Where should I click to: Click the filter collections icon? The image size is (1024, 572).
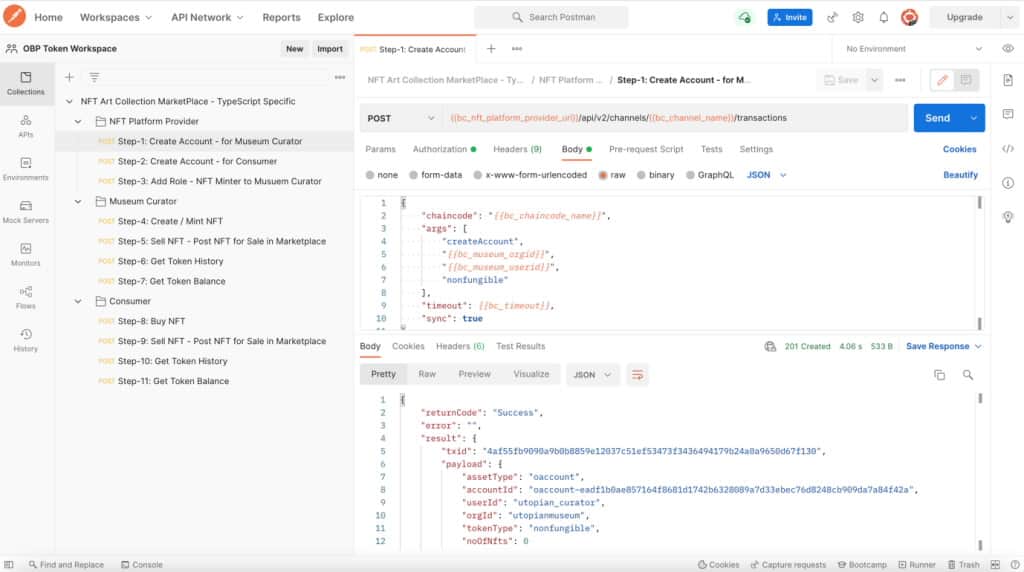(x=94, y=77)
